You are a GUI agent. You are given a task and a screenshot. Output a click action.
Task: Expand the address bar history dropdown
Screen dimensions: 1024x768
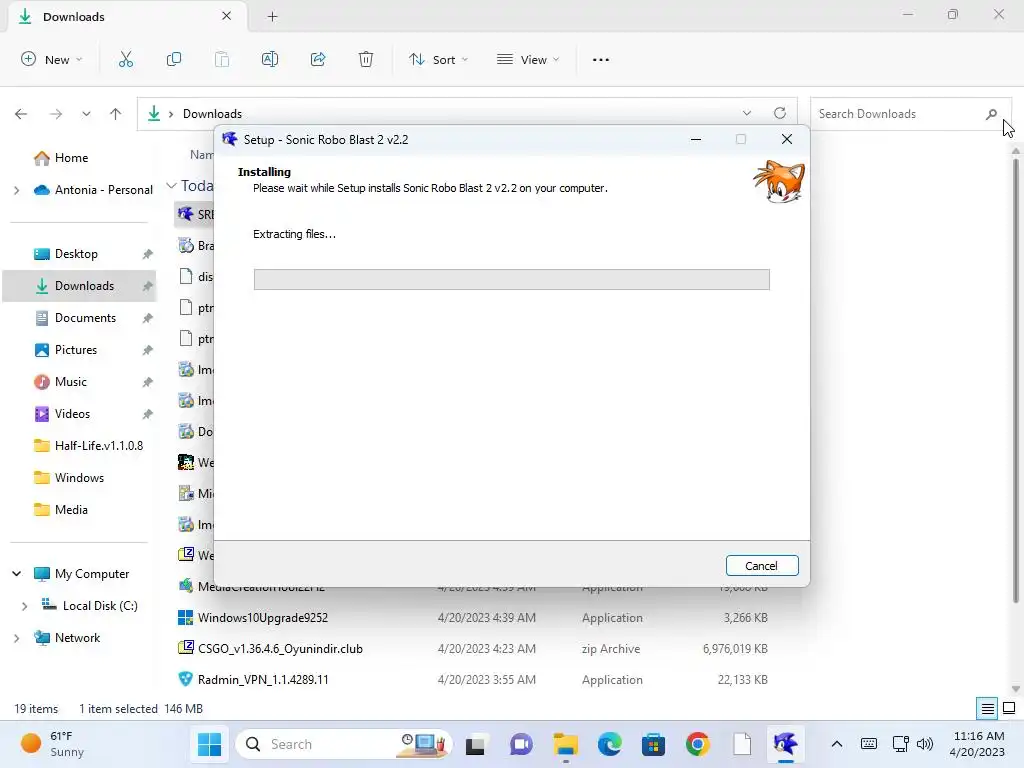(x=746, y=113)
